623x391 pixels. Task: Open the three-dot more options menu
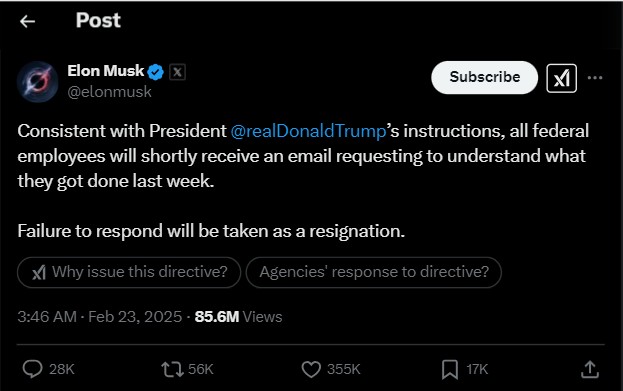tap(595, 77)
